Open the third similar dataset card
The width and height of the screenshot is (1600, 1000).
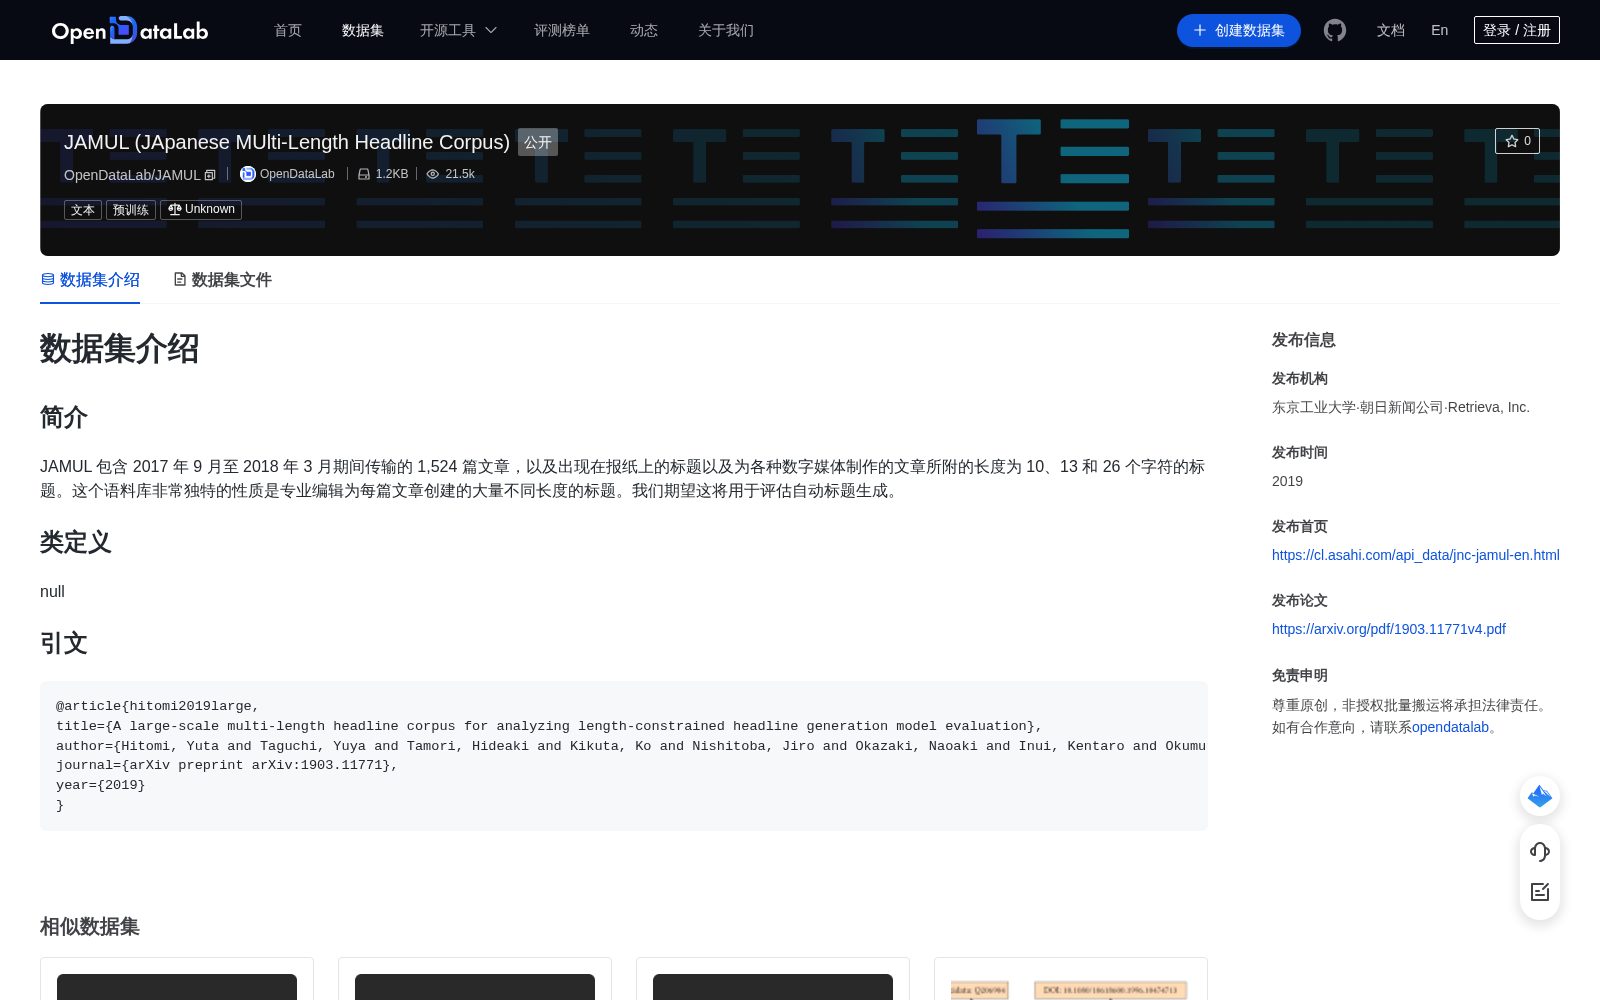tap(773, 979)
